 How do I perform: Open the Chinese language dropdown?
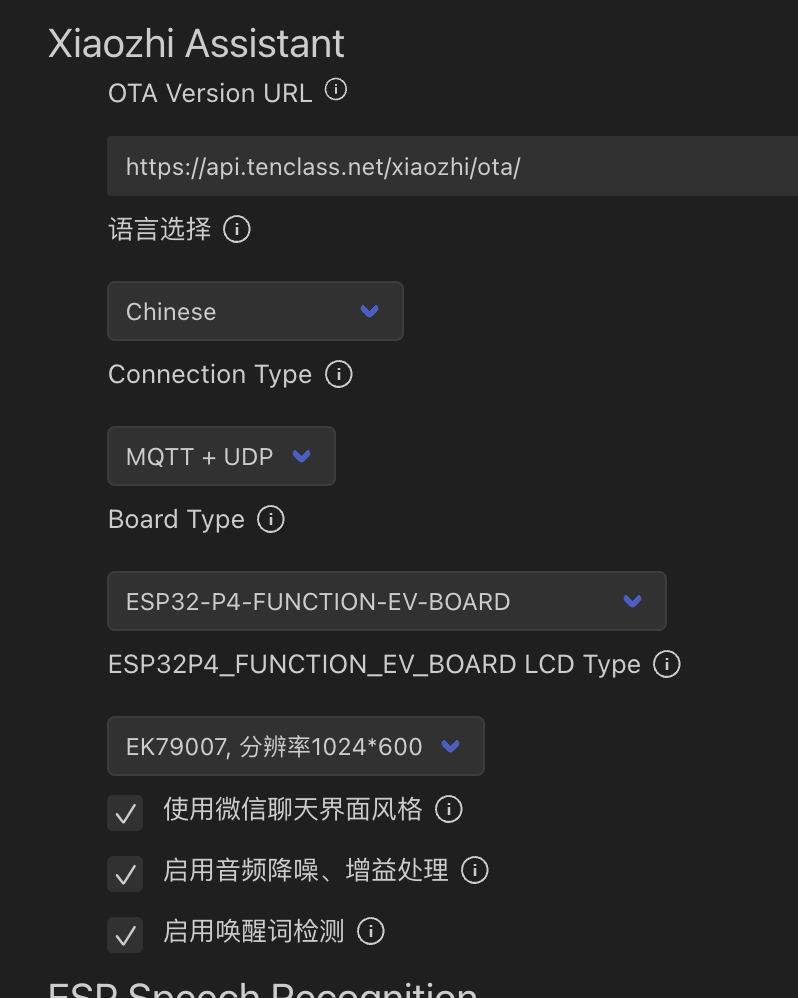pyautogui.click(x=255, y=311)
